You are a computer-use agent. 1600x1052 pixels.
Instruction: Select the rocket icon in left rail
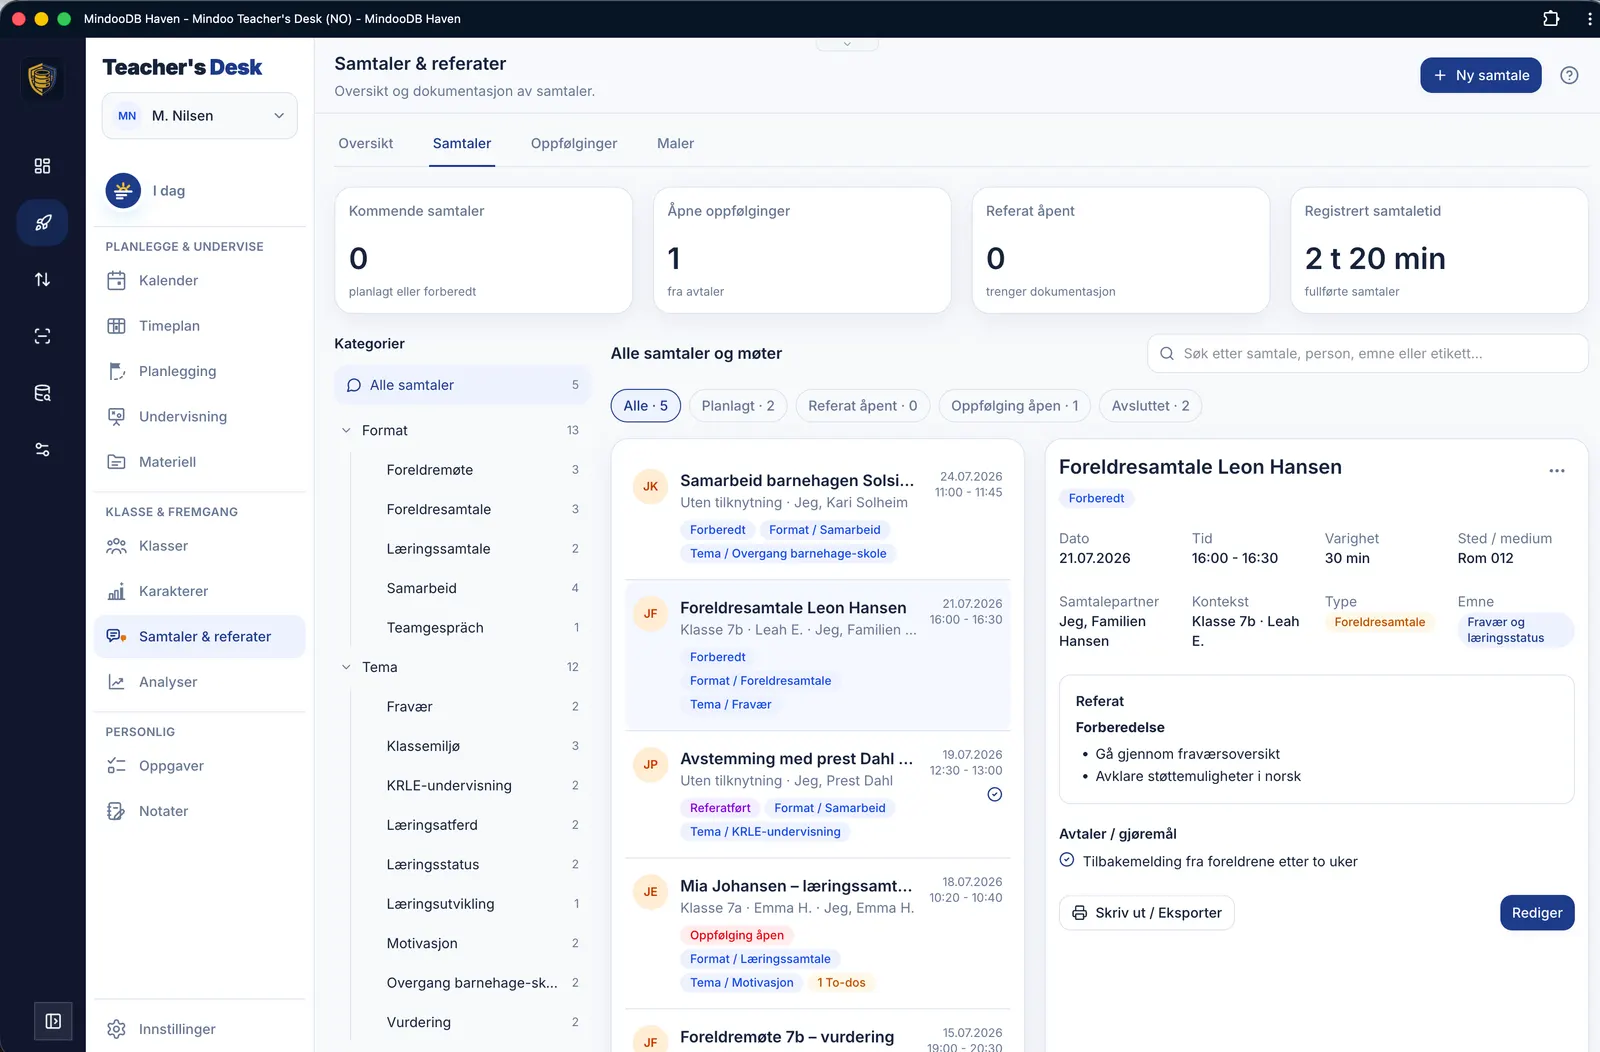pos(42,222)
